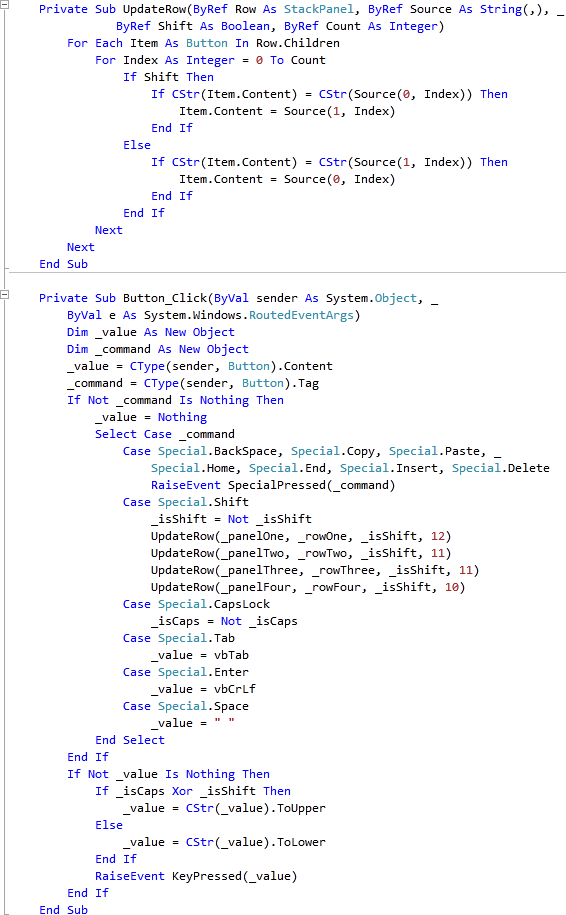Click the 'Case Special.Space' line
566x915 pixels.
pyautogui.click(x=186, y=706)
